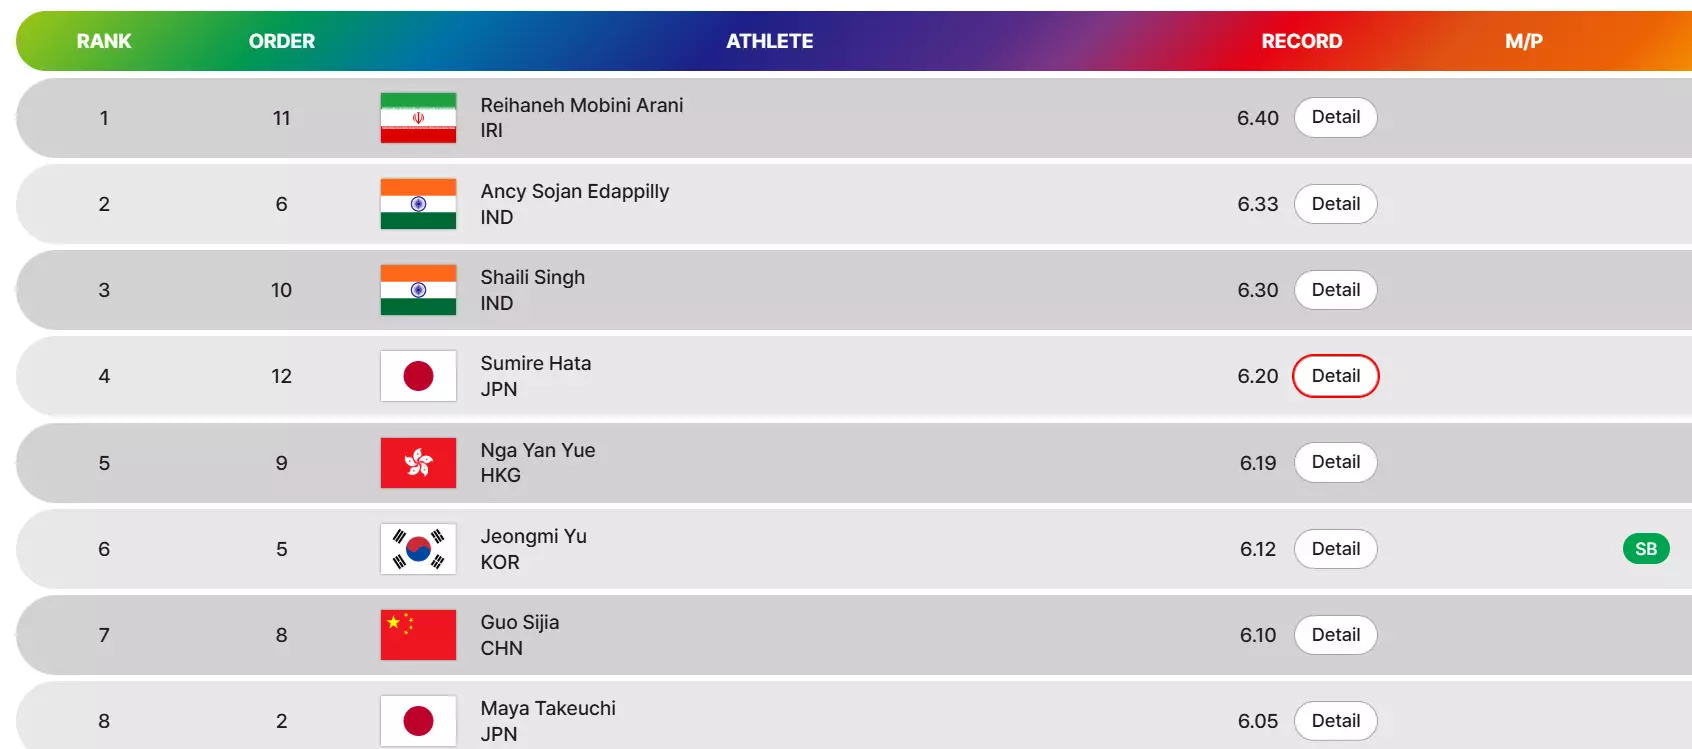
Task: Click Ancy Sojan Edappilly's India flag
Action: pos(418,204)
